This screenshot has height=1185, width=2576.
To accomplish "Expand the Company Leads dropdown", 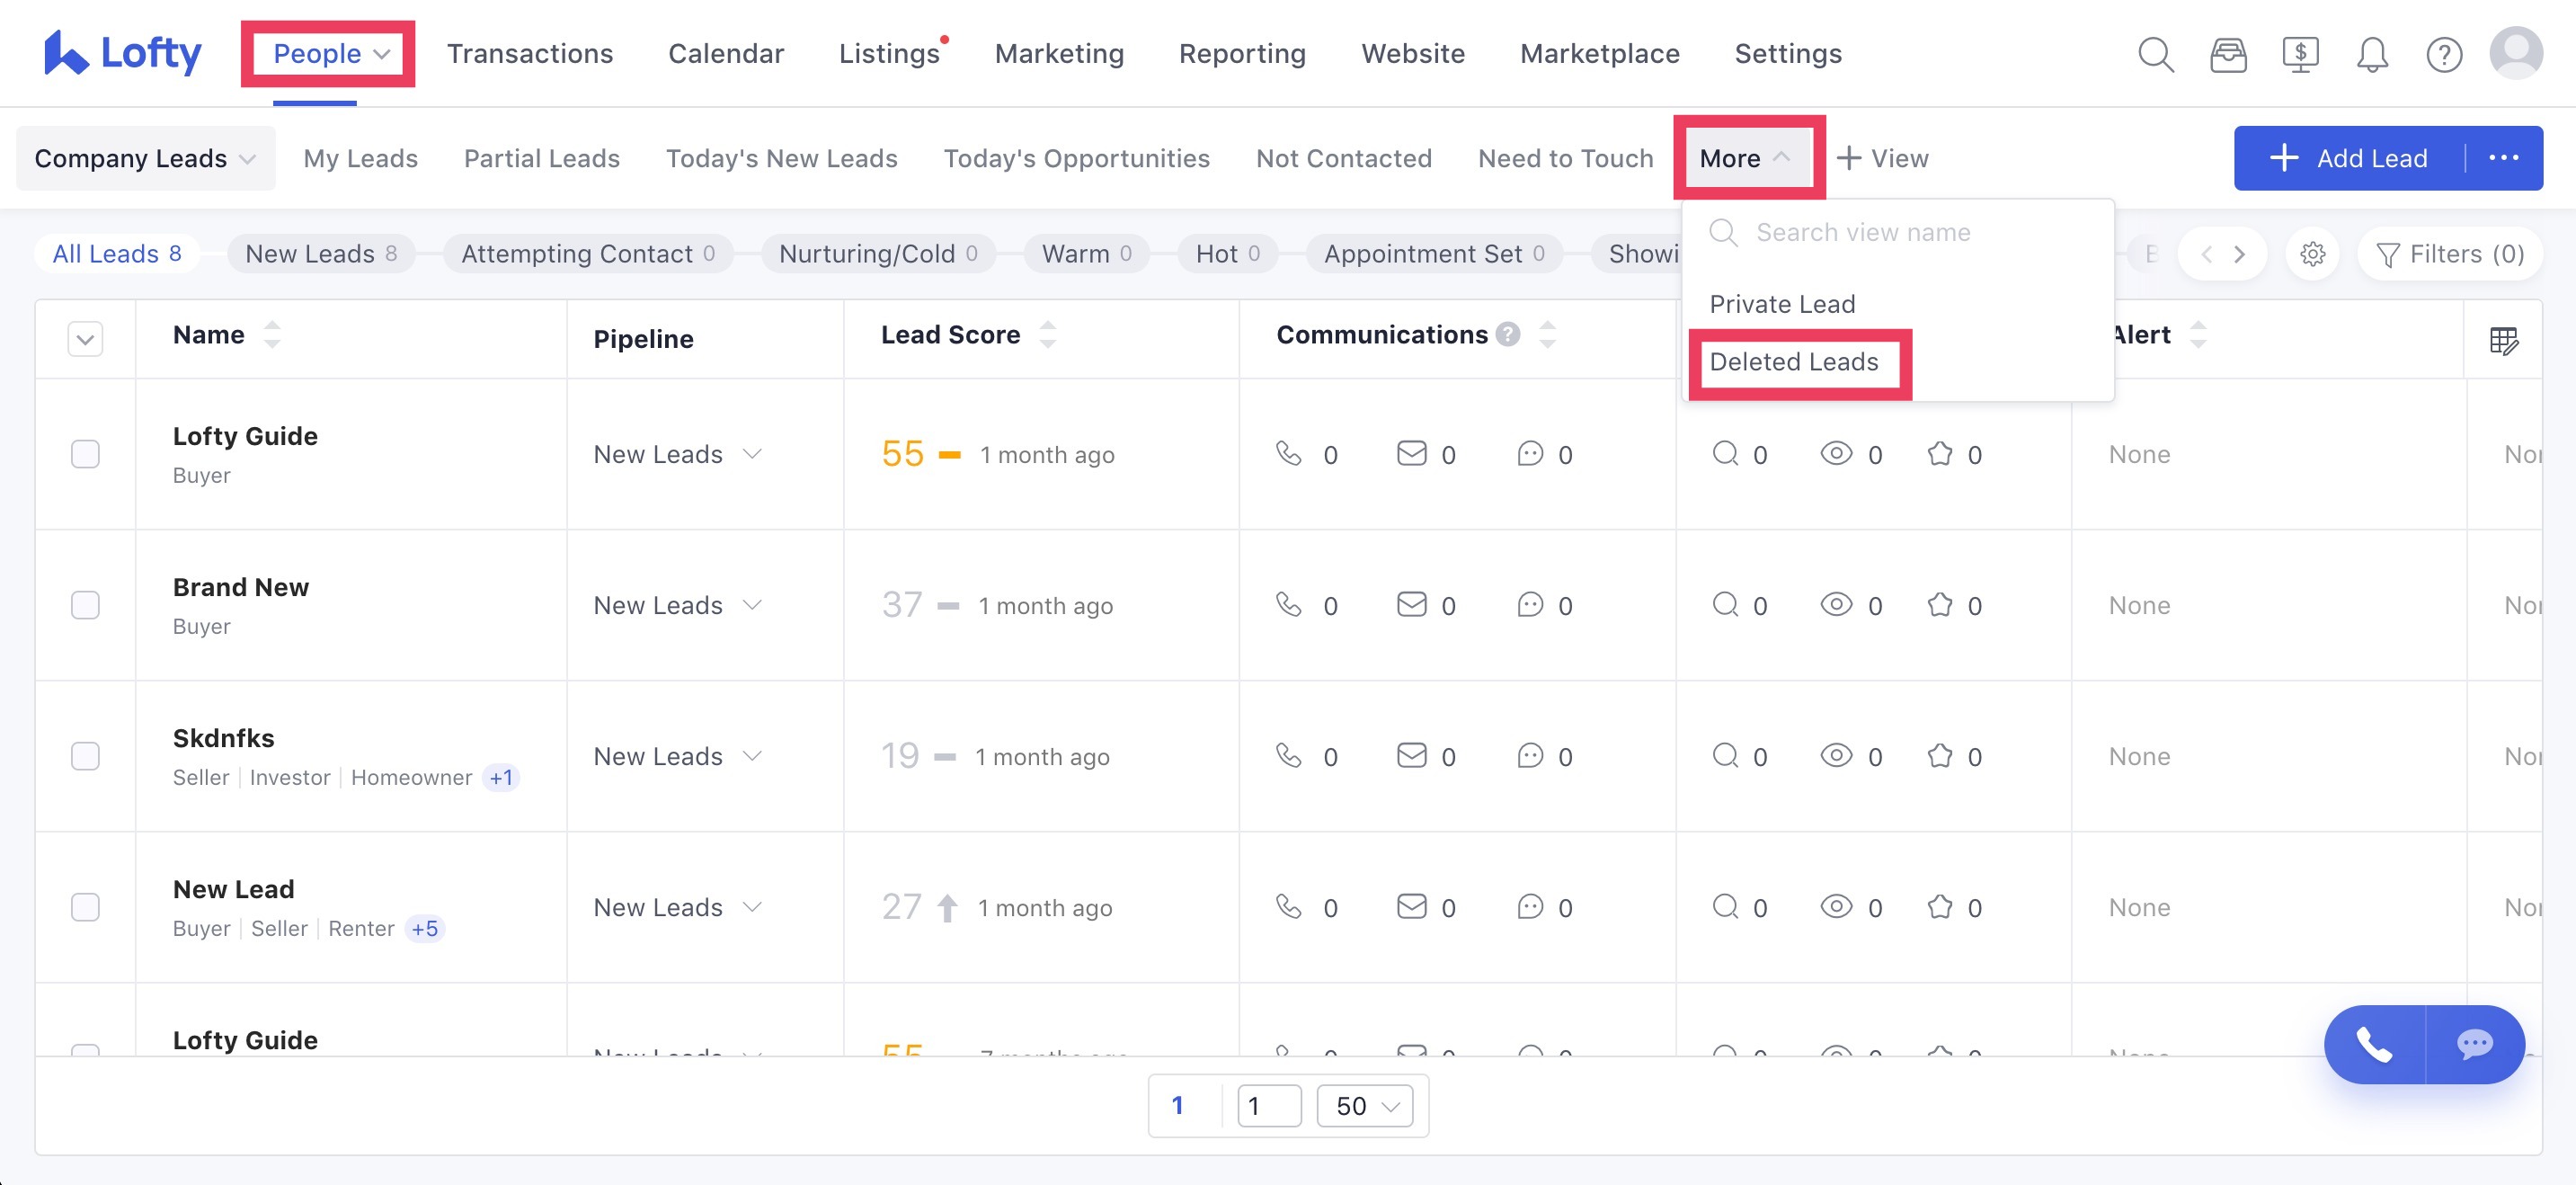I will pos(145,158).
